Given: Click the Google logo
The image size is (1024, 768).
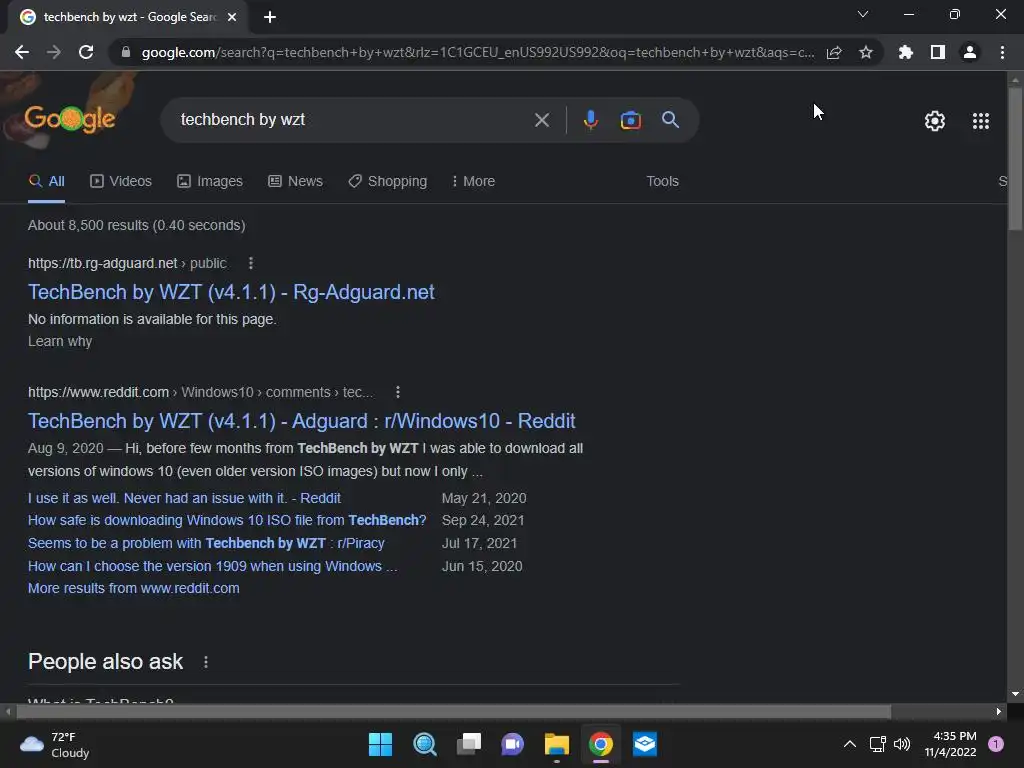Looking at the screenshot, I should tap(70, 119).
